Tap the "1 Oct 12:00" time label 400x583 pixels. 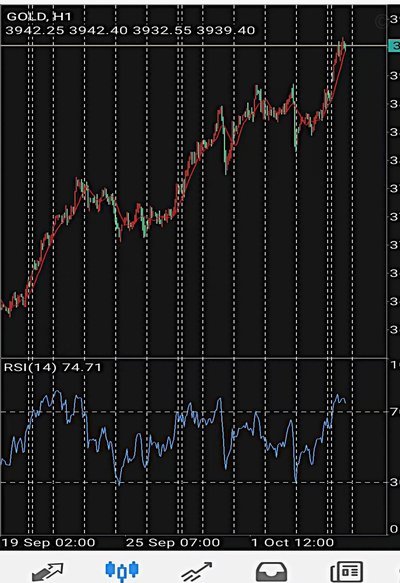click(x=293, y=542)
